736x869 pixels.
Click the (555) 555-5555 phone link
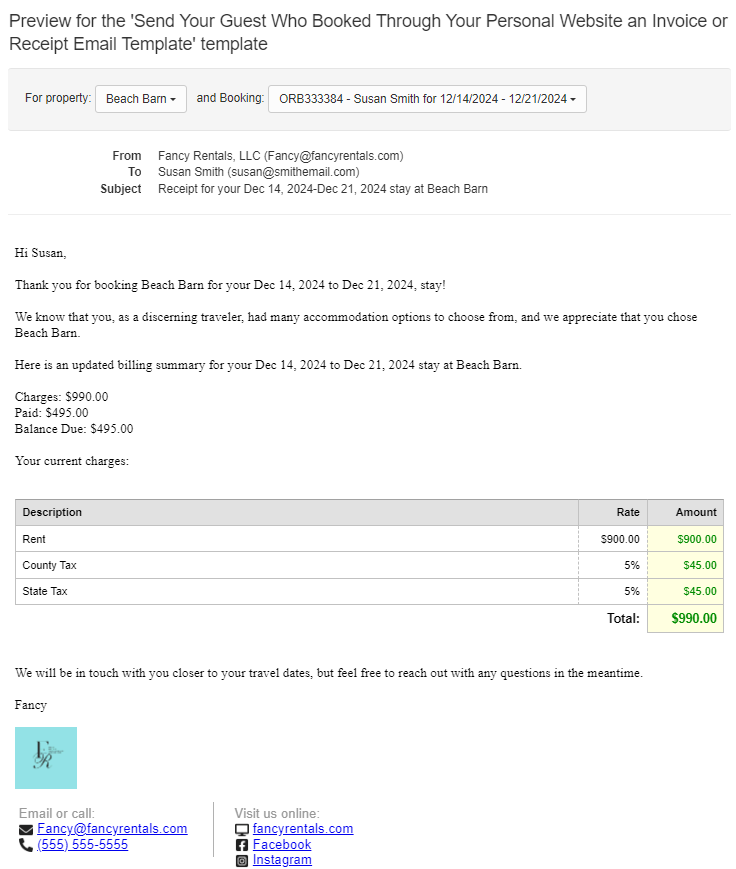pyautogui.click(x=82, y=845)
